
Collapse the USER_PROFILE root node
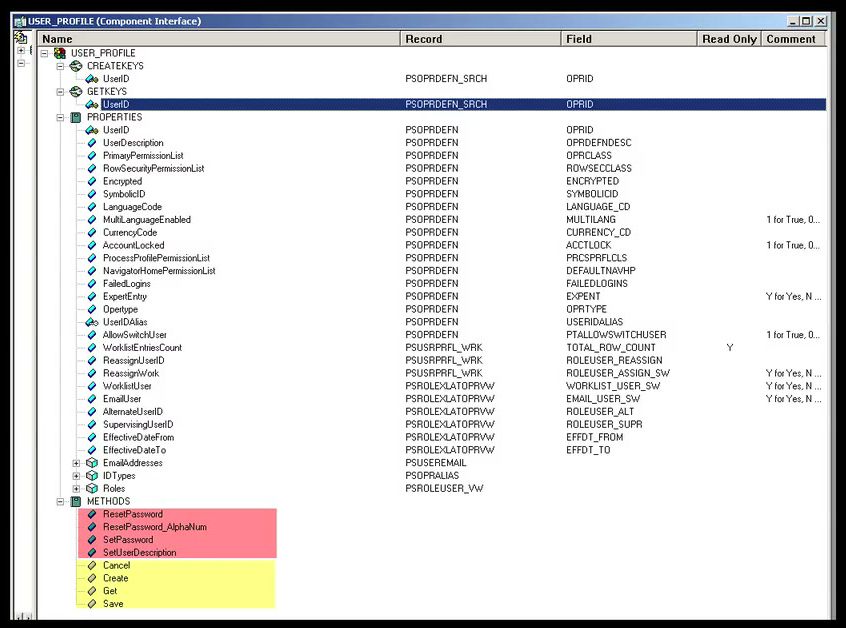coord(44,53)
